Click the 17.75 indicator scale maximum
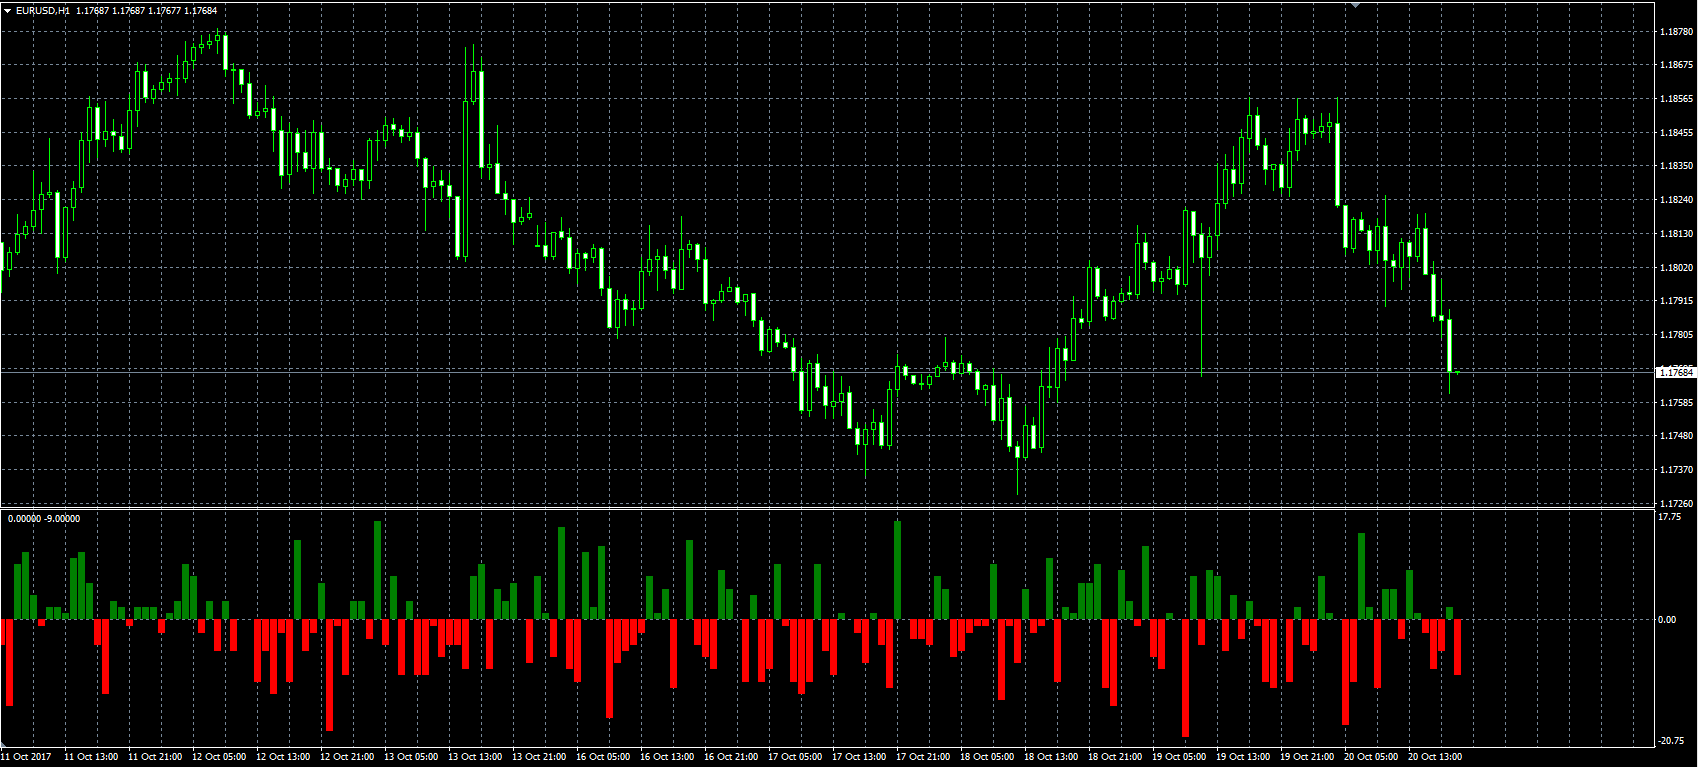Image resolution: width=1698 pixels, height=767 pixels. point(1669,517)
